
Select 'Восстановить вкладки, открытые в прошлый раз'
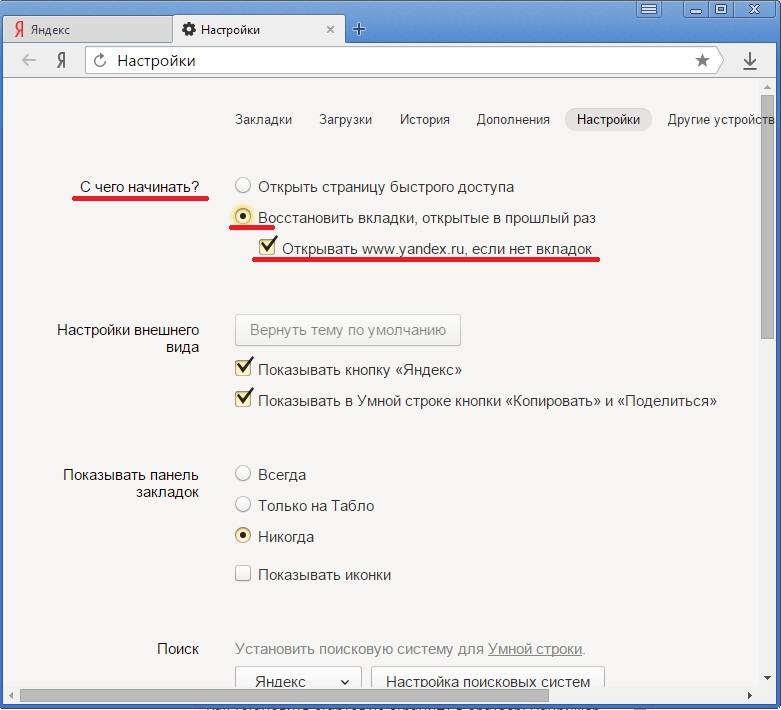243,216
